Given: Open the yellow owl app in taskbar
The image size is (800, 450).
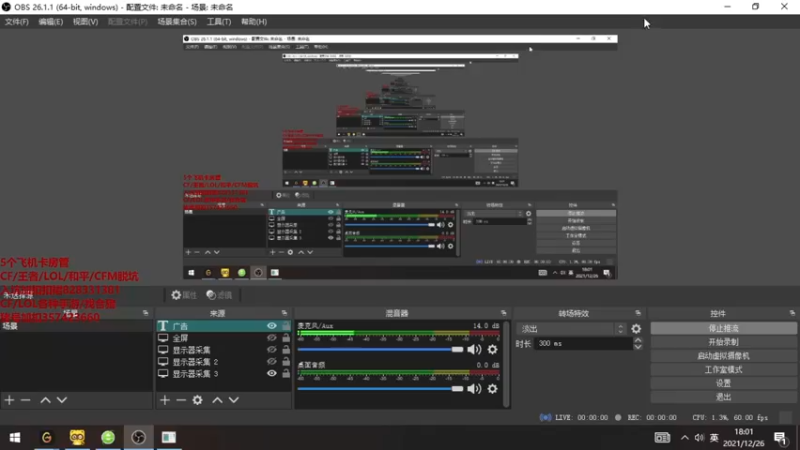Looking at the screenshot, I should coord(77,437).
